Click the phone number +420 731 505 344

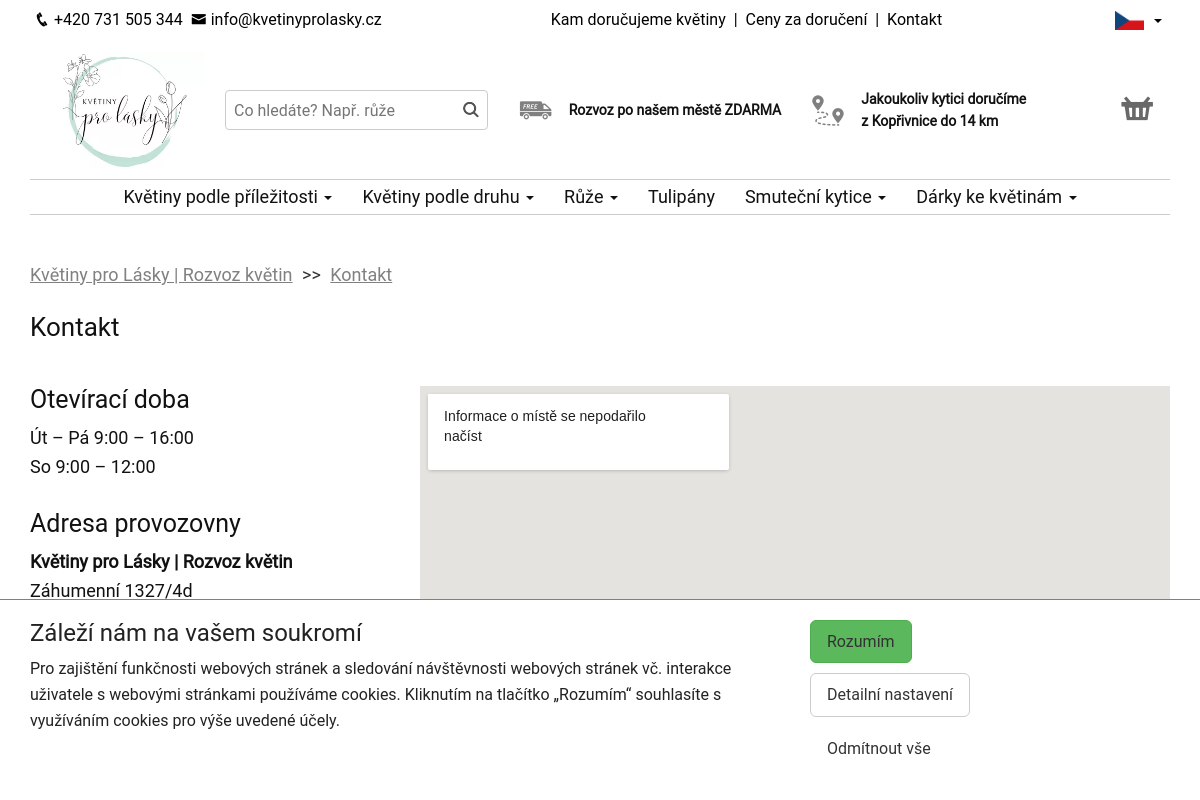(x=118, y=20)
